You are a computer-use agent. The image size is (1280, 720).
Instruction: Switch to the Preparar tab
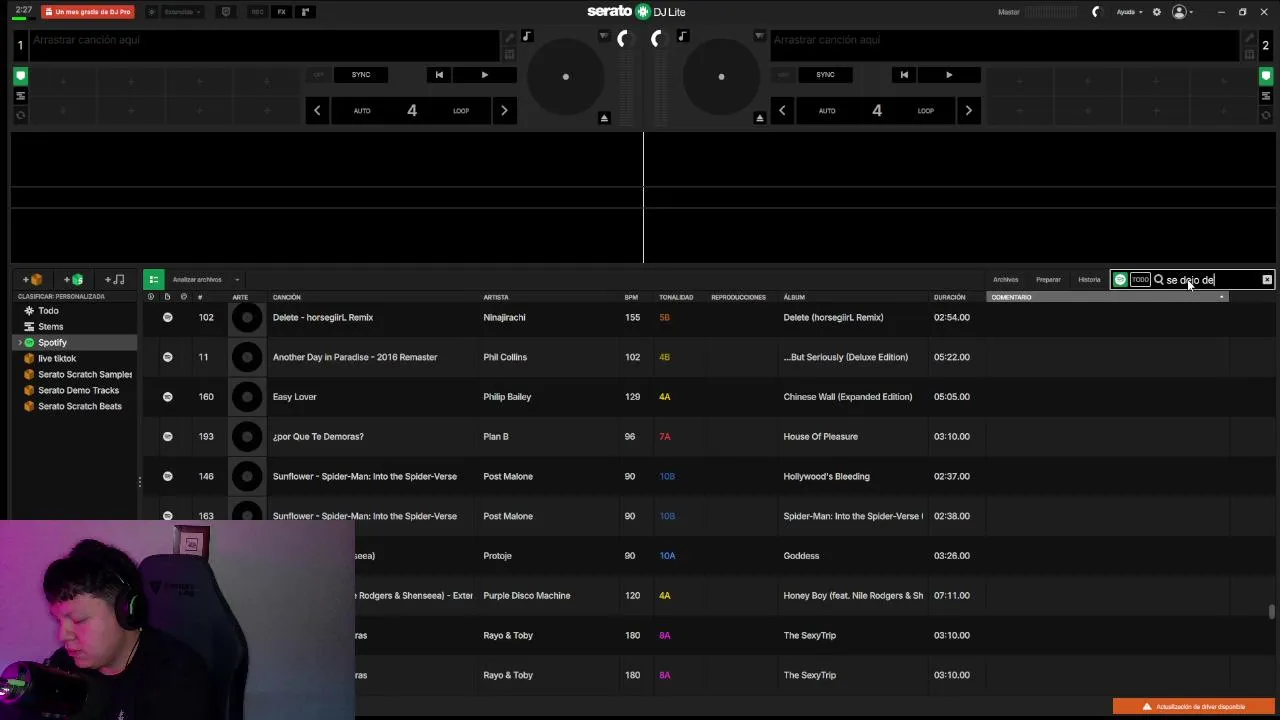(1048, 280)
